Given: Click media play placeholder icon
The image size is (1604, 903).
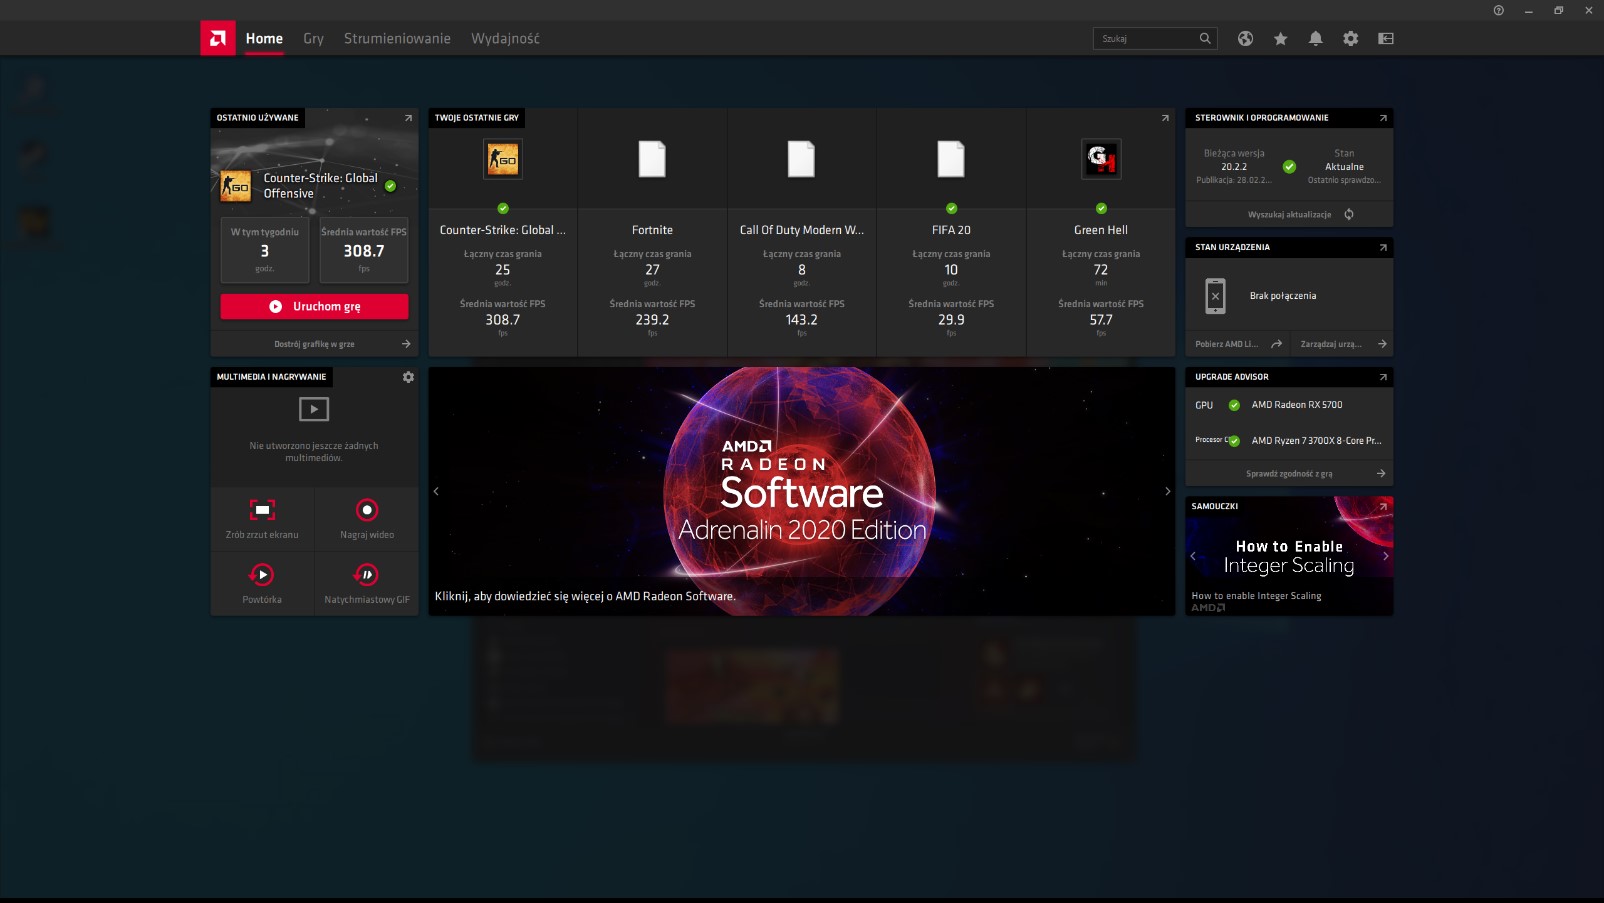Looking at the screenshot, I should coord(314,409).
